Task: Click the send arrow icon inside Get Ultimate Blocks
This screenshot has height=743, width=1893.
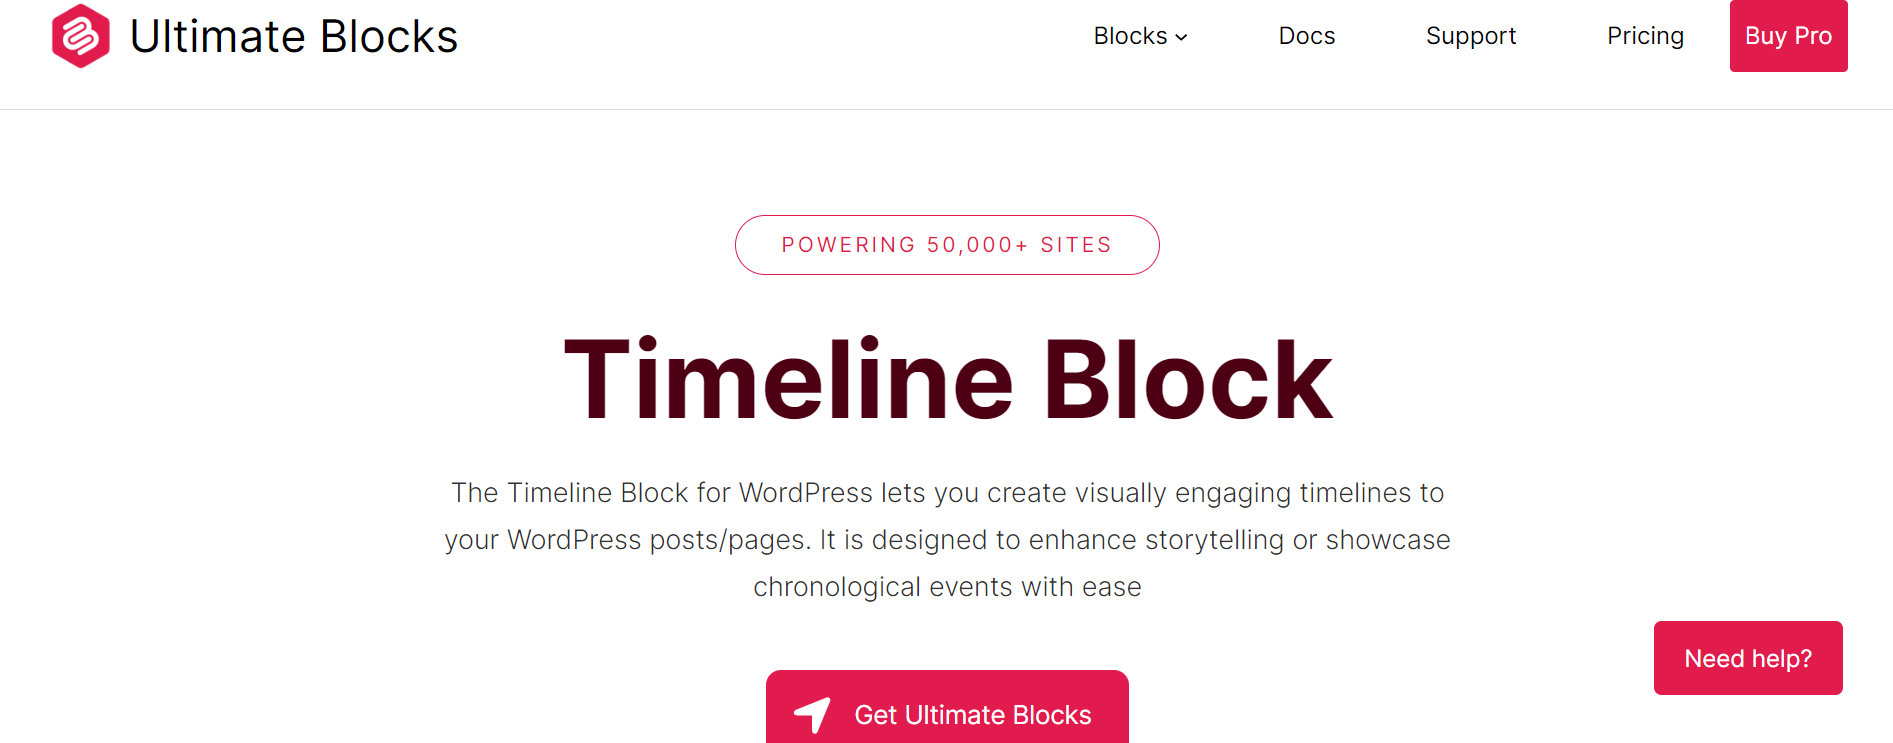Action: [x=812, y=715]
